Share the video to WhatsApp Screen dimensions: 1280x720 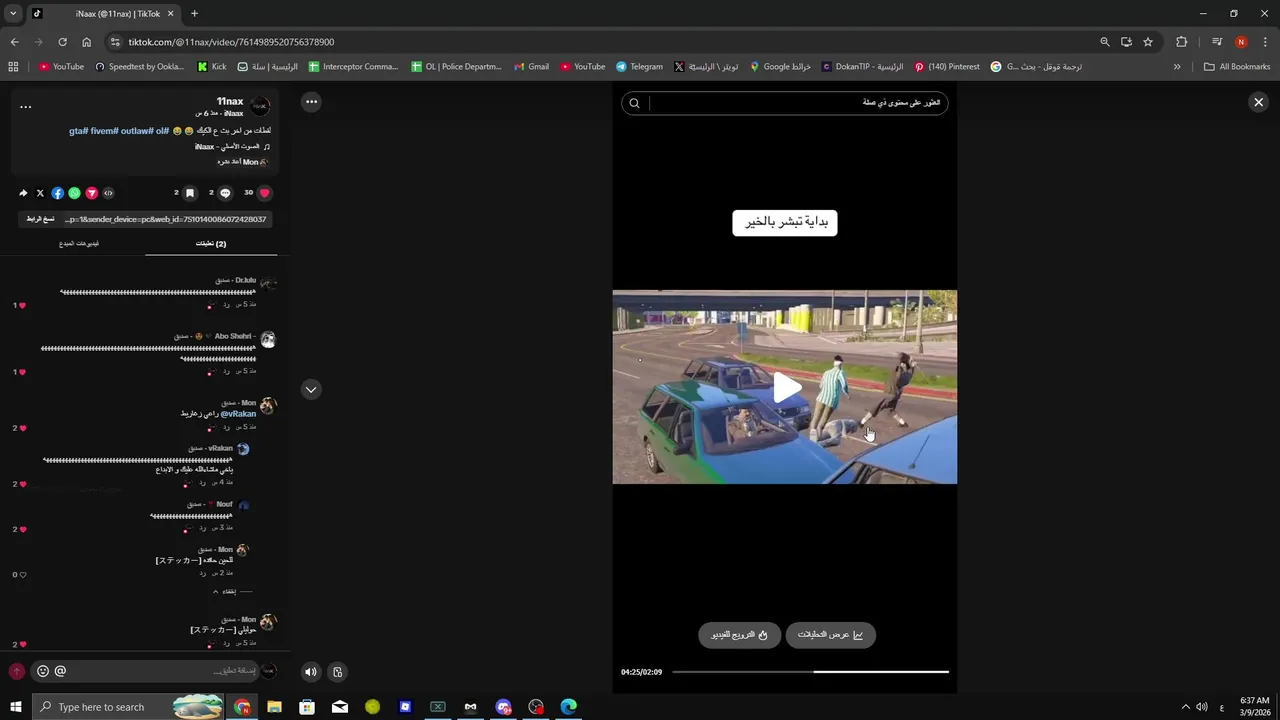(74, 193)
